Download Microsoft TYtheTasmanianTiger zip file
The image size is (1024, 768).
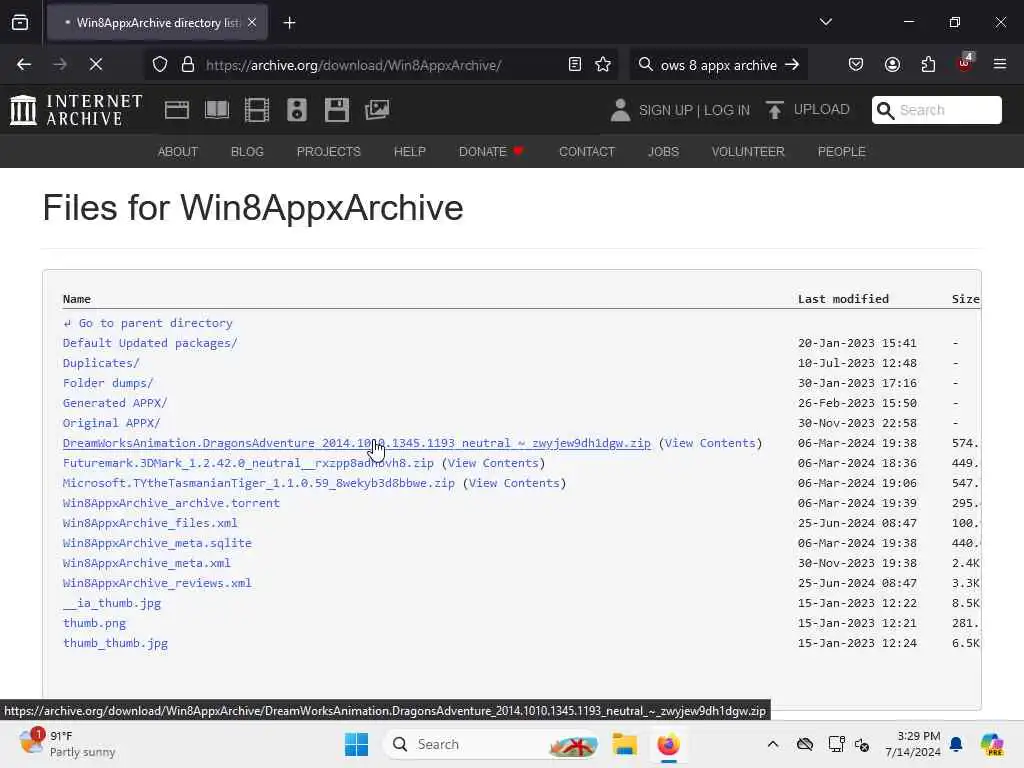point(259,483)
